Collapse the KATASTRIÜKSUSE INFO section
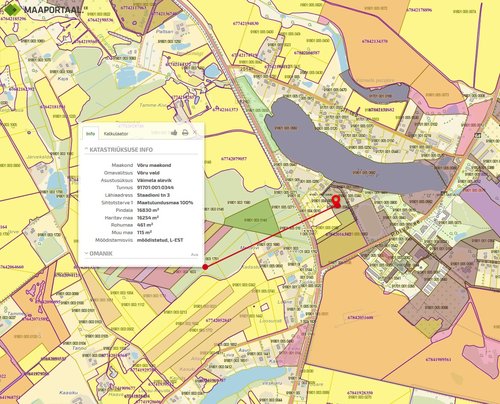Screen dimensions: 500x404 point(118,150)
